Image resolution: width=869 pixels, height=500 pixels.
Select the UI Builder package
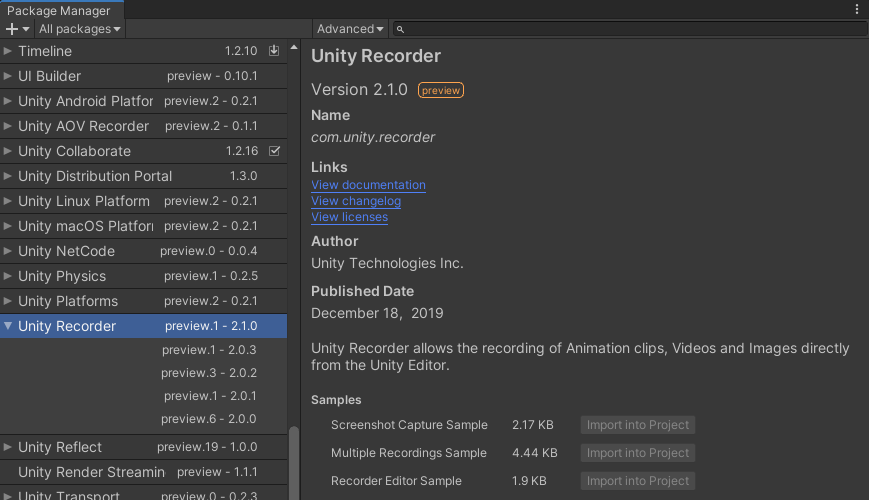pyautogui.click(x=144, y=76)
